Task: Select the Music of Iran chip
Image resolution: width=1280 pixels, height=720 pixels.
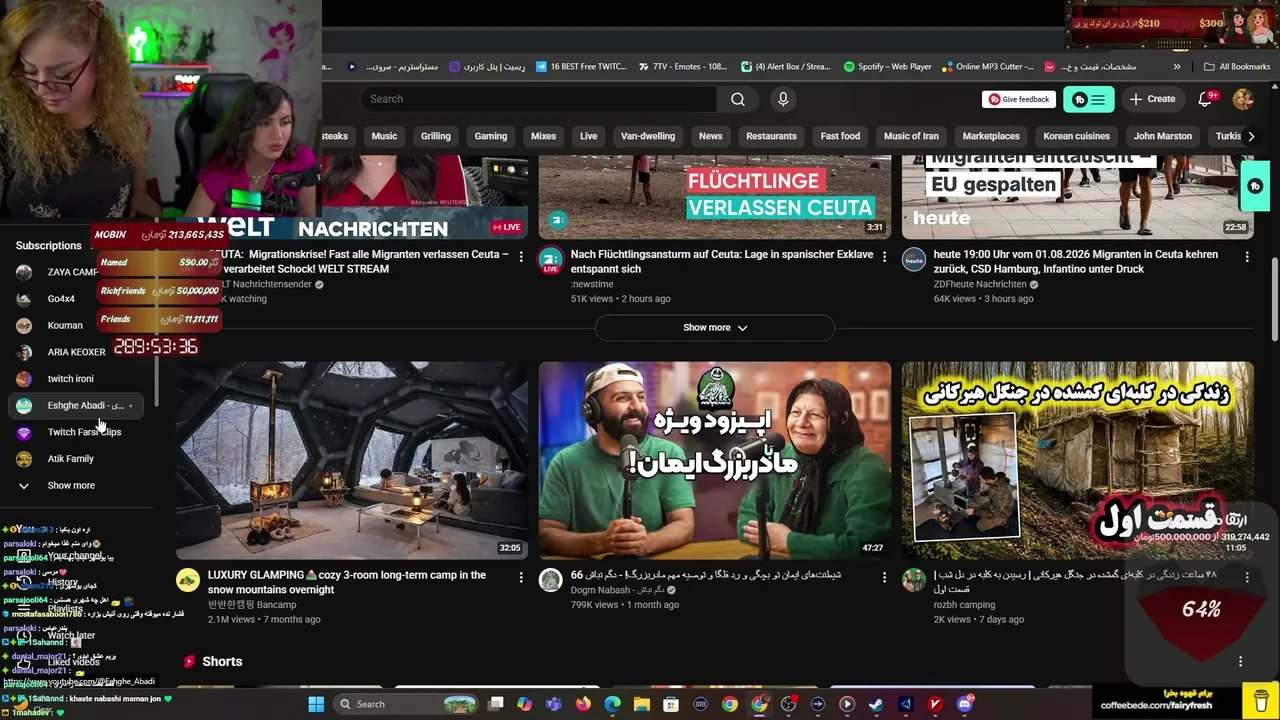Action: 911,136
